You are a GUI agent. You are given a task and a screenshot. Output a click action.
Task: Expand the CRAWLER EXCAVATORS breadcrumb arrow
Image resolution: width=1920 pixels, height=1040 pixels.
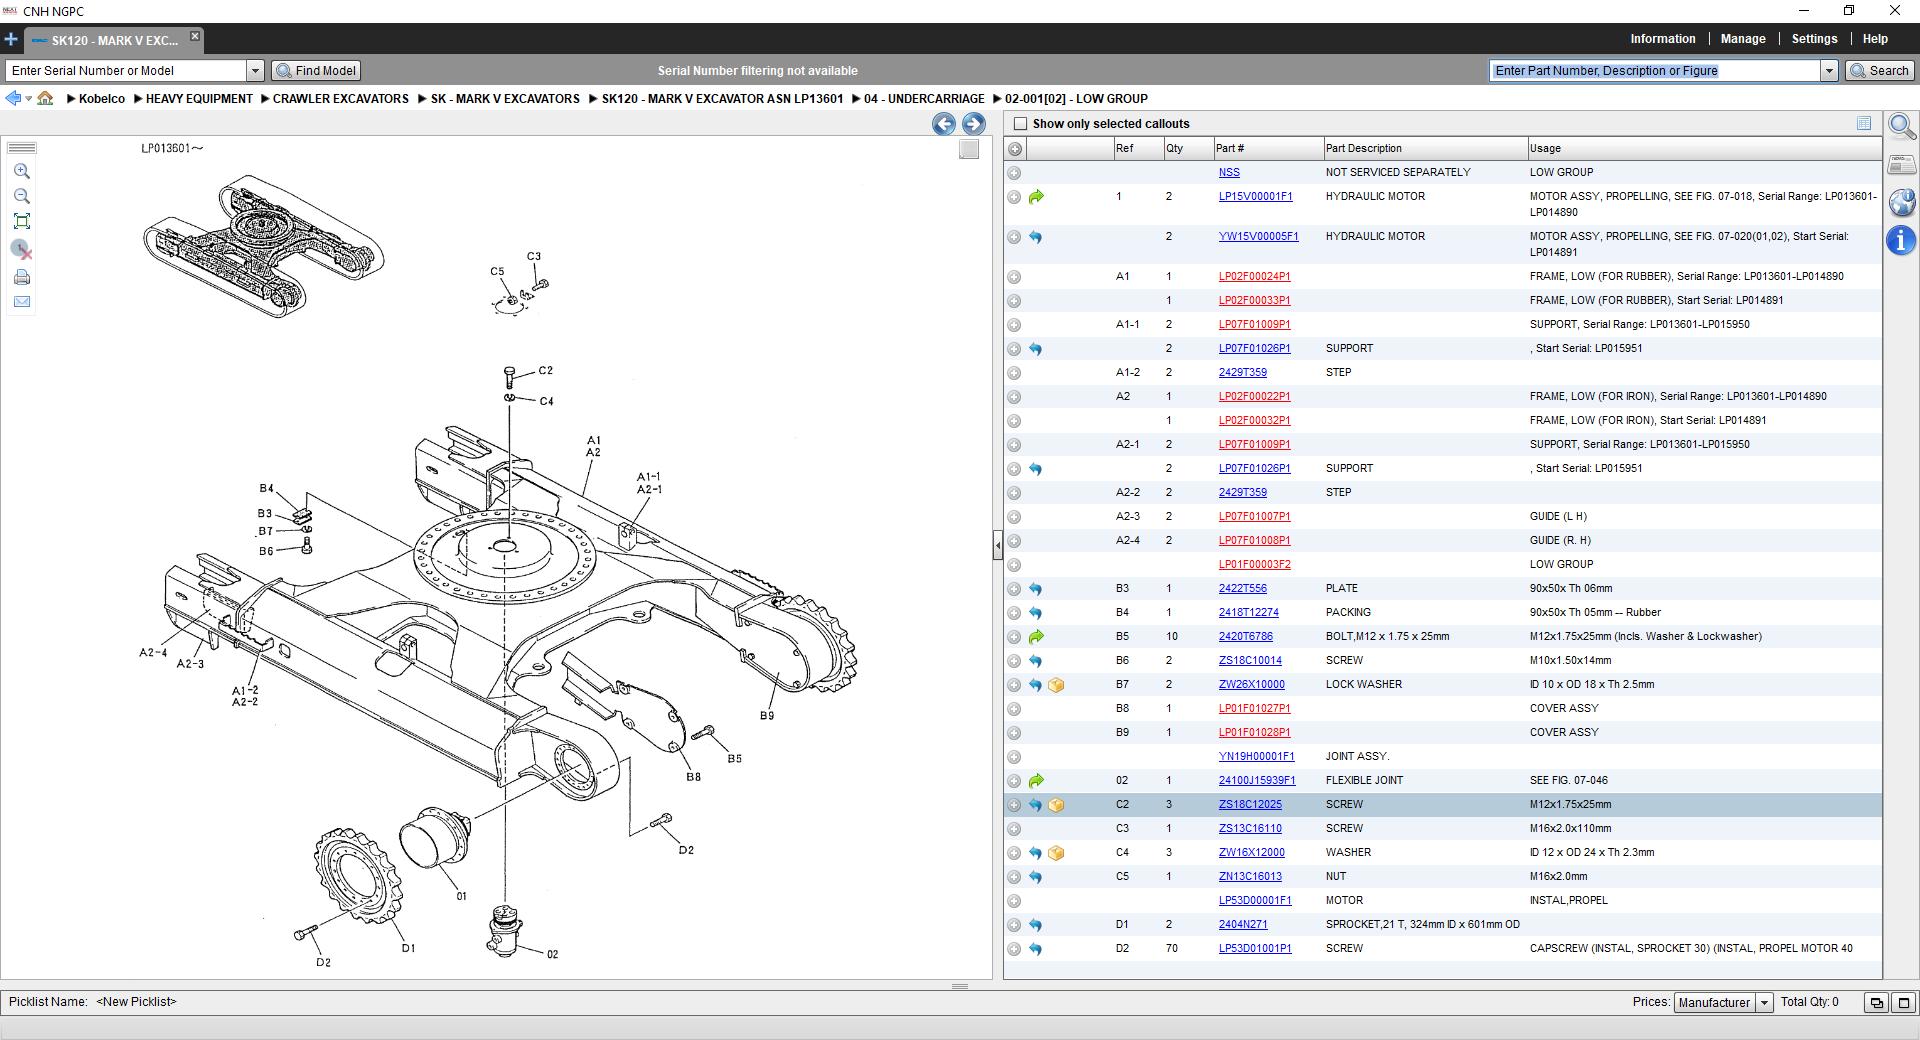265,99
